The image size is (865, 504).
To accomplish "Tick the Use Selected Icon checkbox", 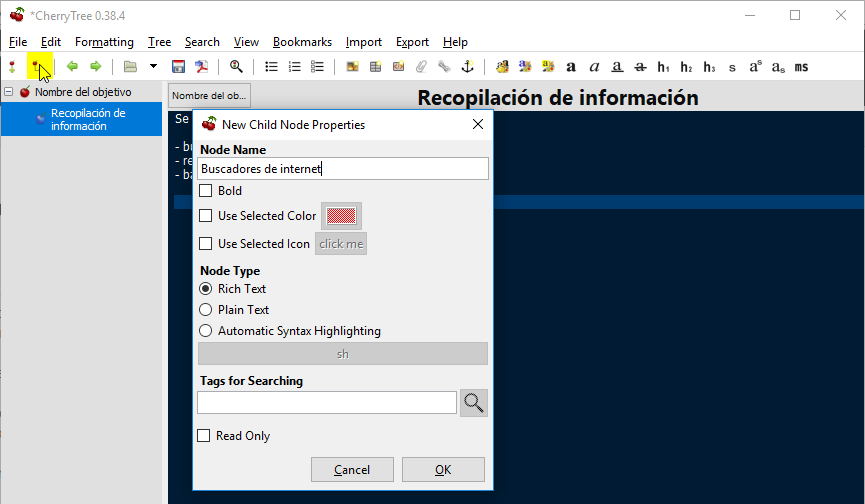I will pos(205,244).
